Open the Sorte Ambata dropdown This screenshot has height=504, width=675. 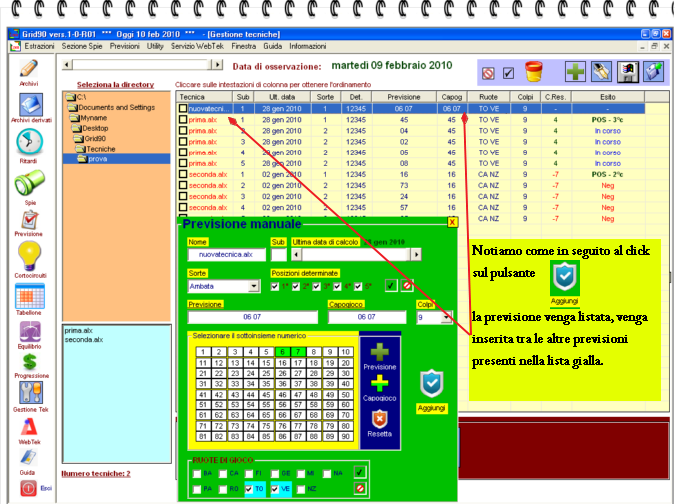pos(254,286)
